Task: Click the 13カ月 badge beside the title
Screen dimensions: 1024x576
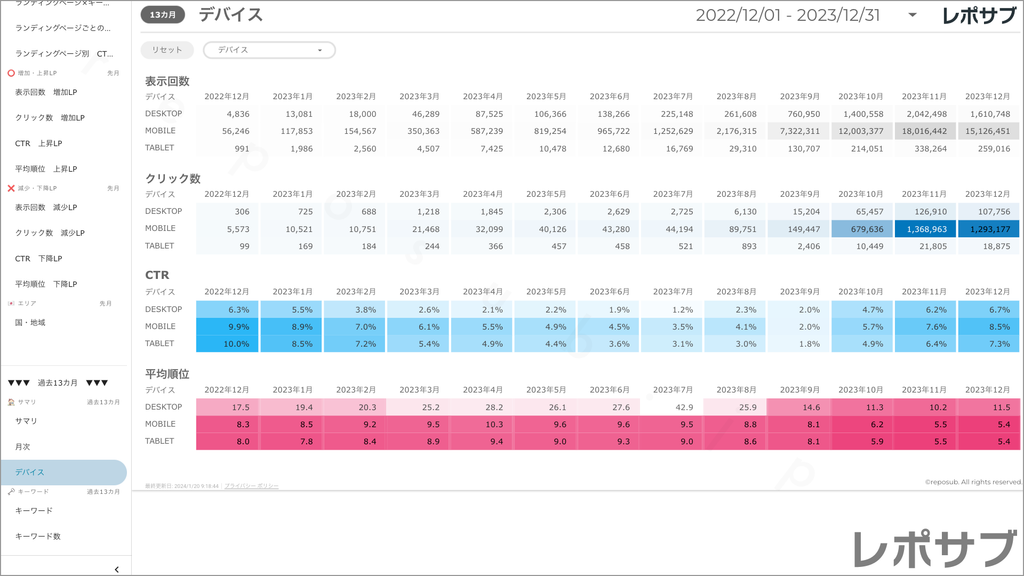Action: [163, 15]
